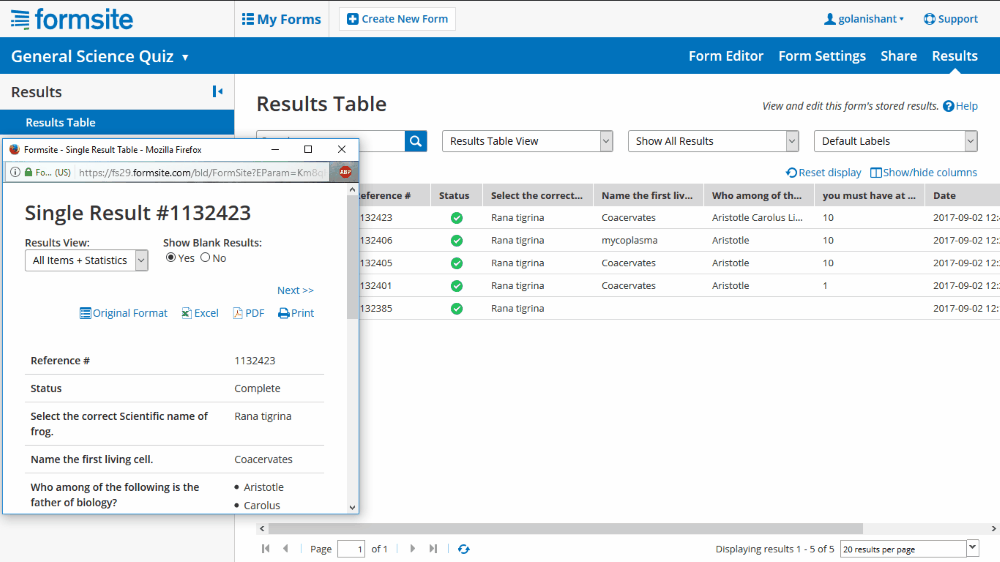Click the mycoplasma cell
Image resolution: width=1000 pixels, height=562 pixels.
pyautogui.click(x=629, y=240)
